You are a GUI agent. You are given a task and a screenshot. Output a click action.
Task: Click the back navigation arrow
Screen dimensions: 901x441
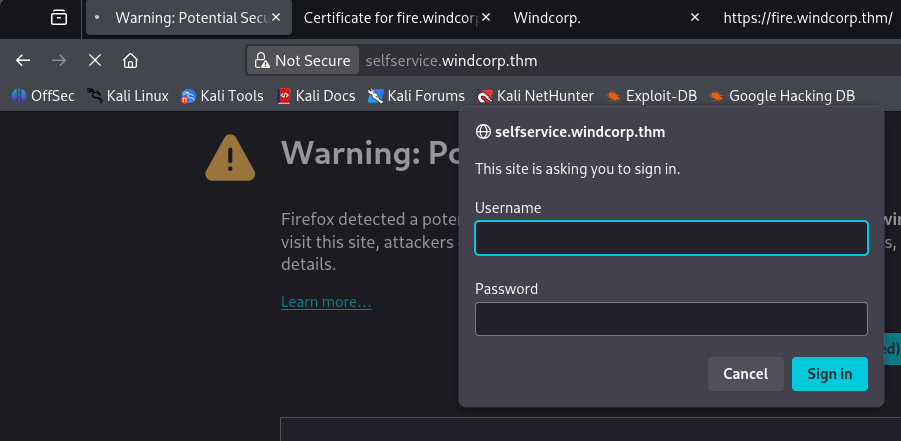(x=24, y=60)
